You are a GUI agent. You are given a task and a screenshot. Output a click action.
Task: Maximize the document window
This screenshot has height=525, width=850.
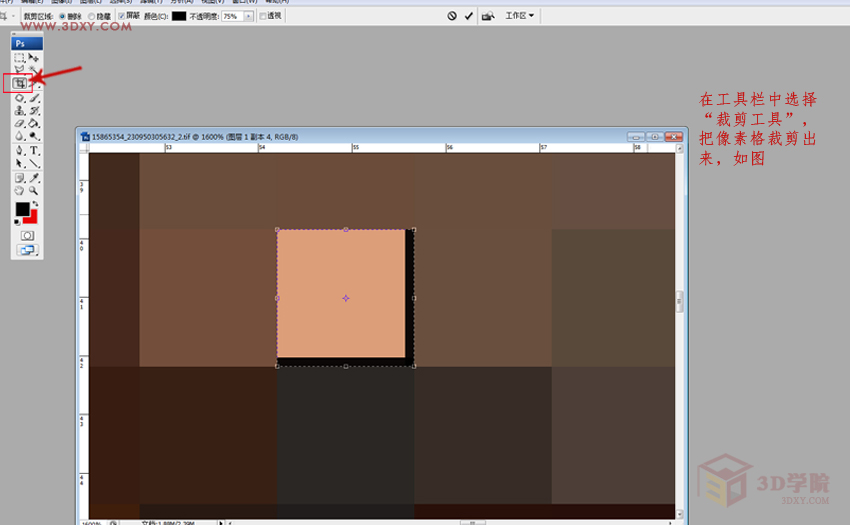pyautogui.click(x=654, y=137)
